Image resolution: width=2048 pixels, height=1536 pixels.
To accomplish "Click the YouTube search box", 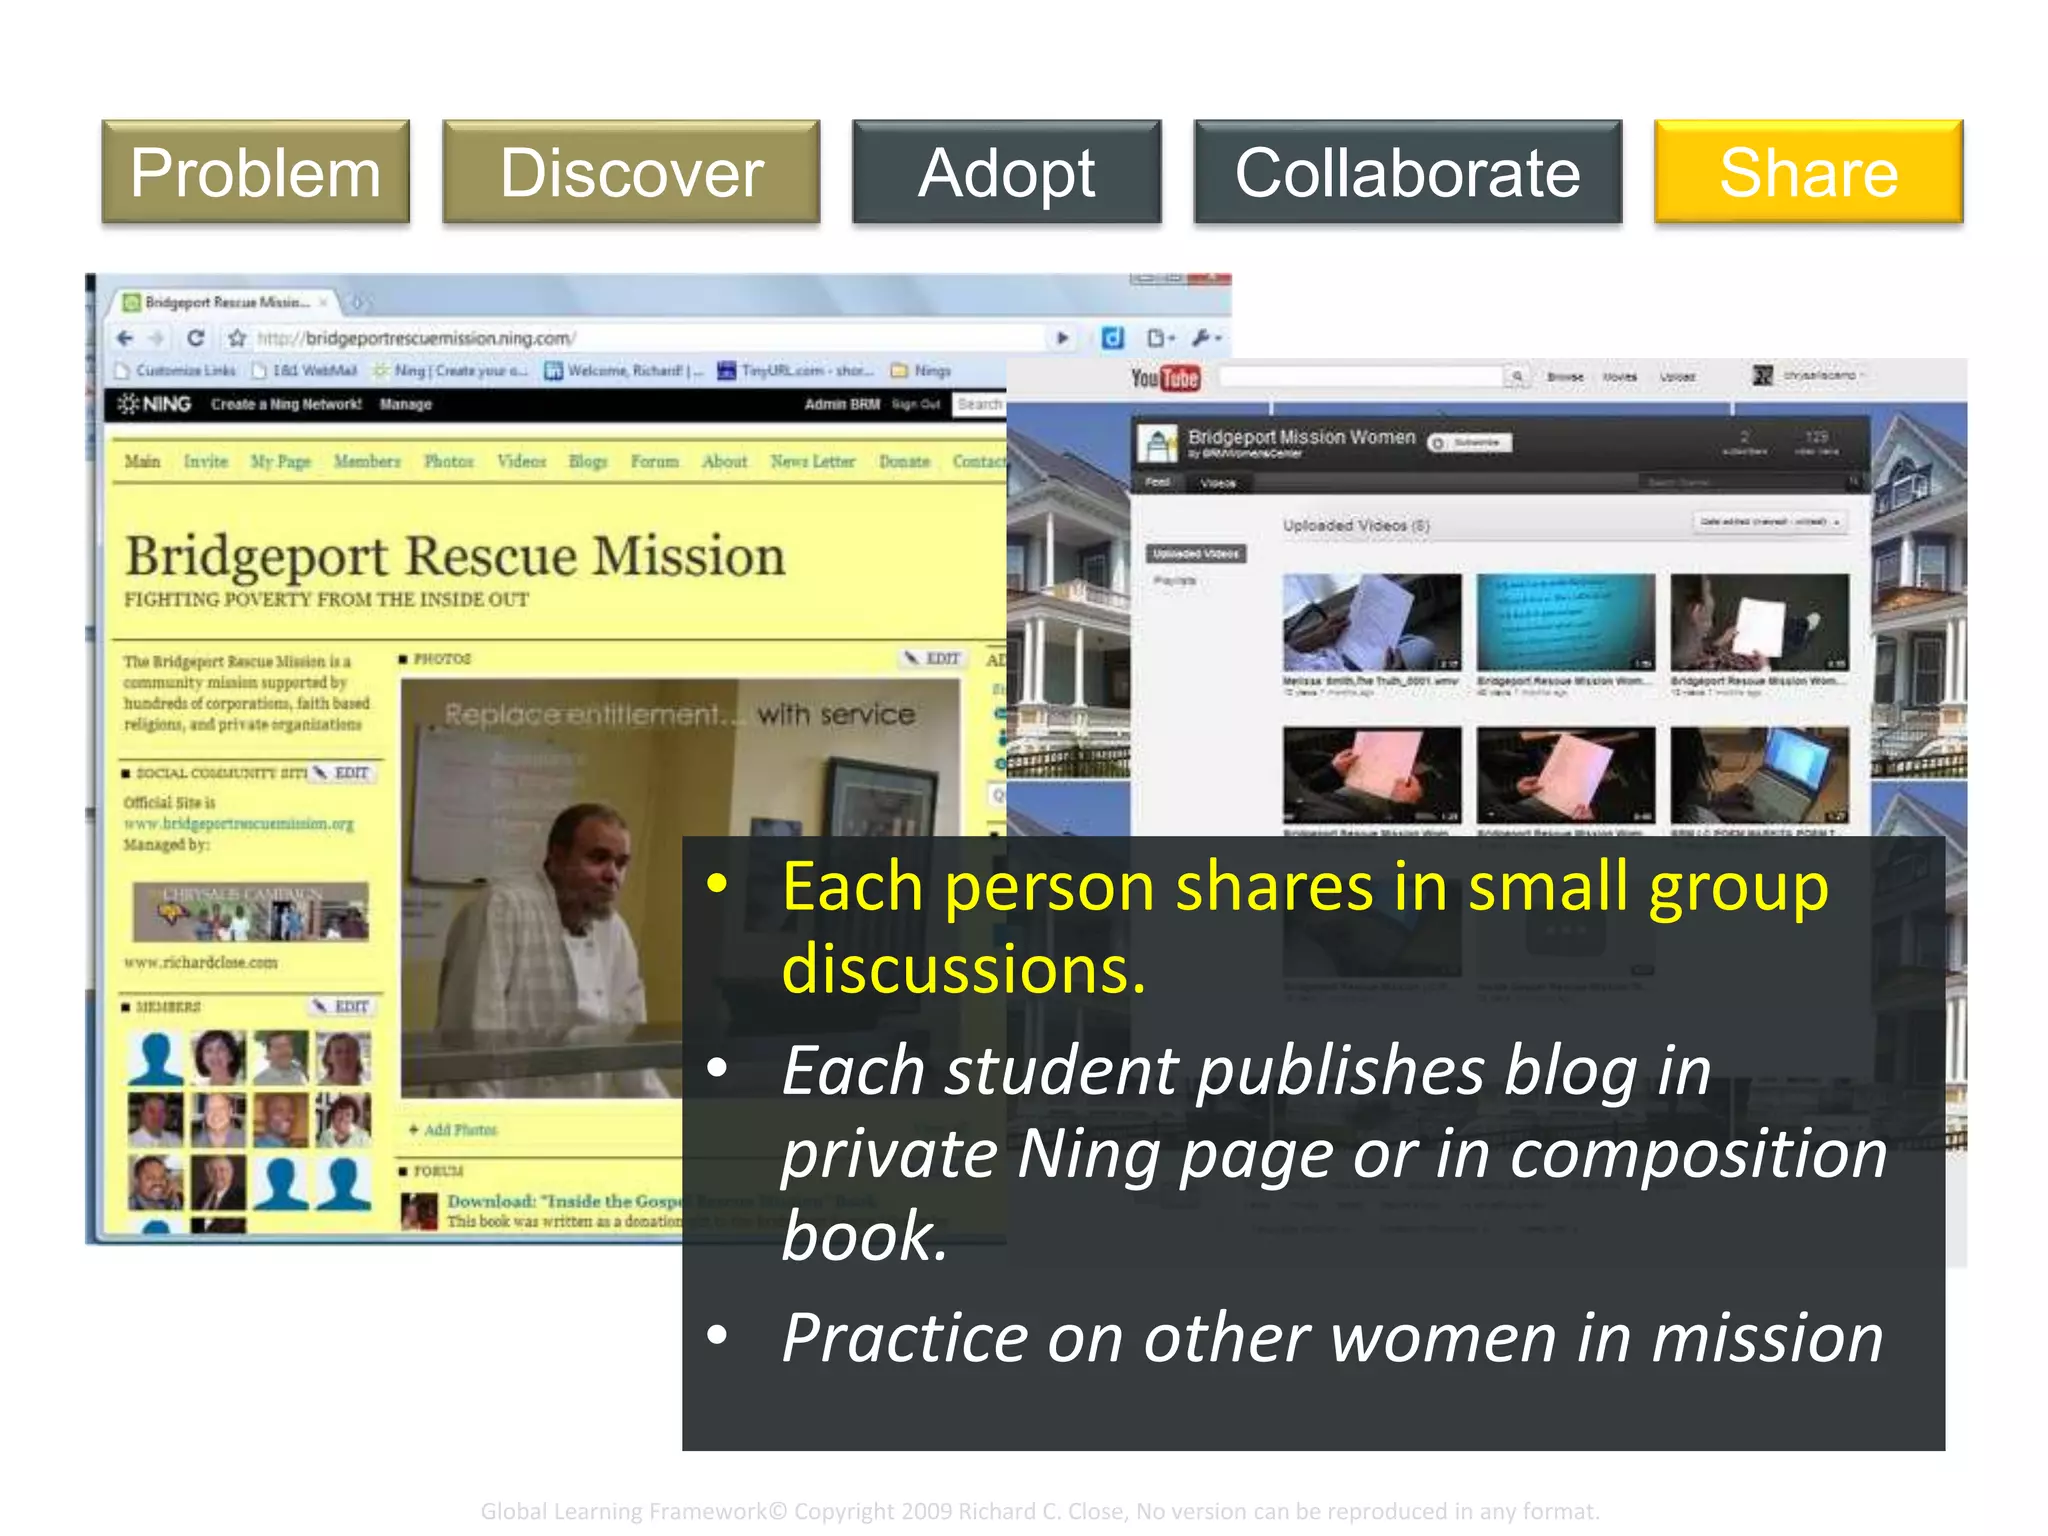I will coord(1363,376).
